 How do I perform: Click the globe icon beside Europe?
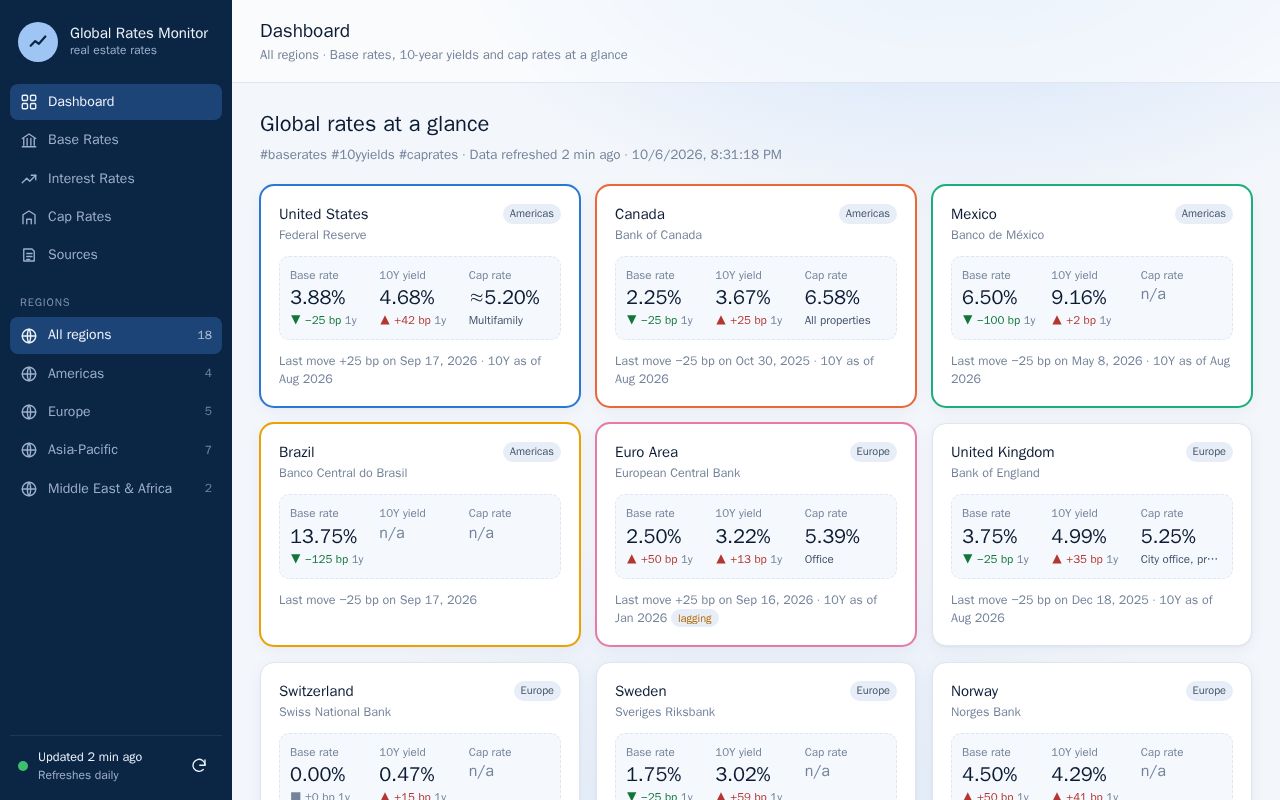pos(29,412)
